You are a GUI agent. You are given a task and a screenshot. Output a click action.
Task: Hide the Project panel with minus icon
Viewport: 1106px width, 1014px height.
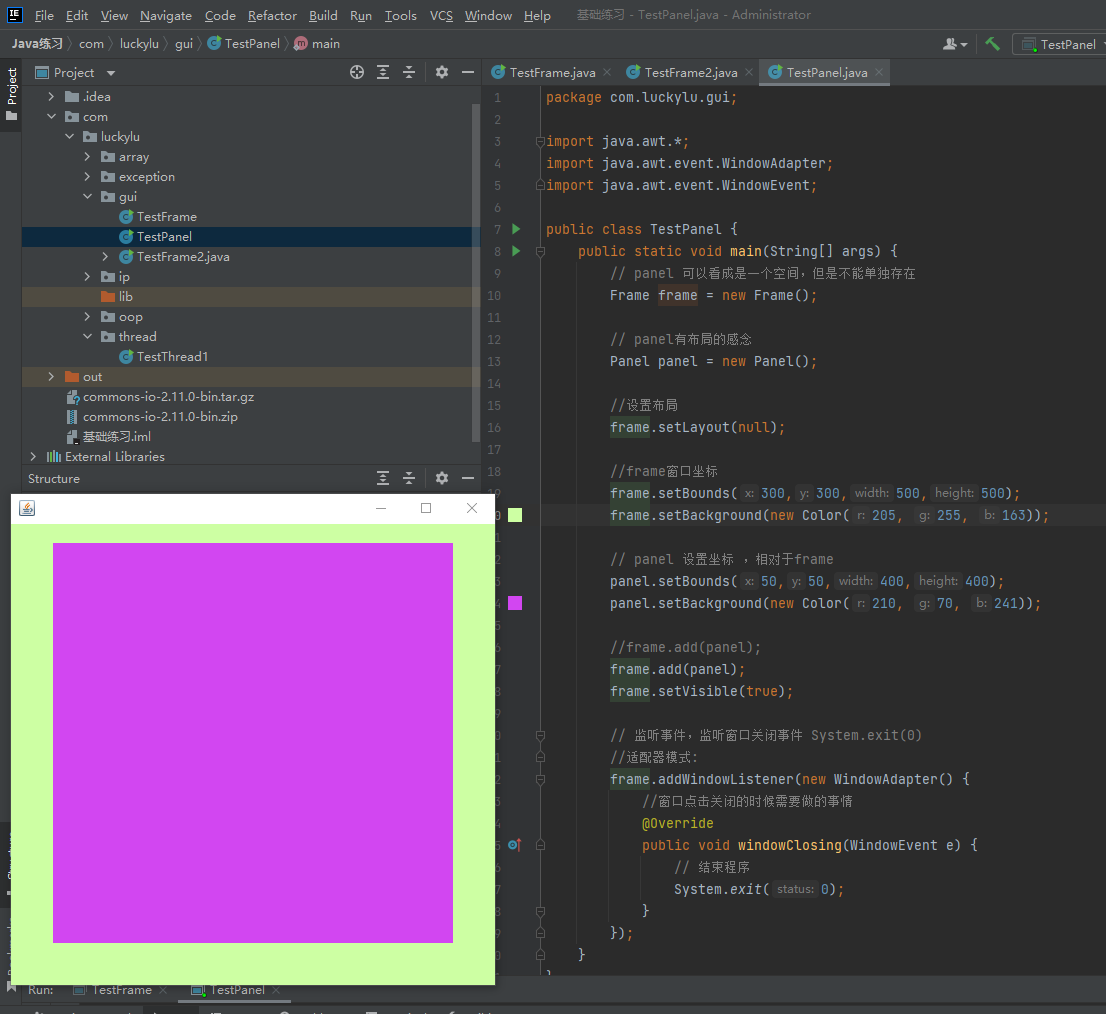click(x=467, y=72)
